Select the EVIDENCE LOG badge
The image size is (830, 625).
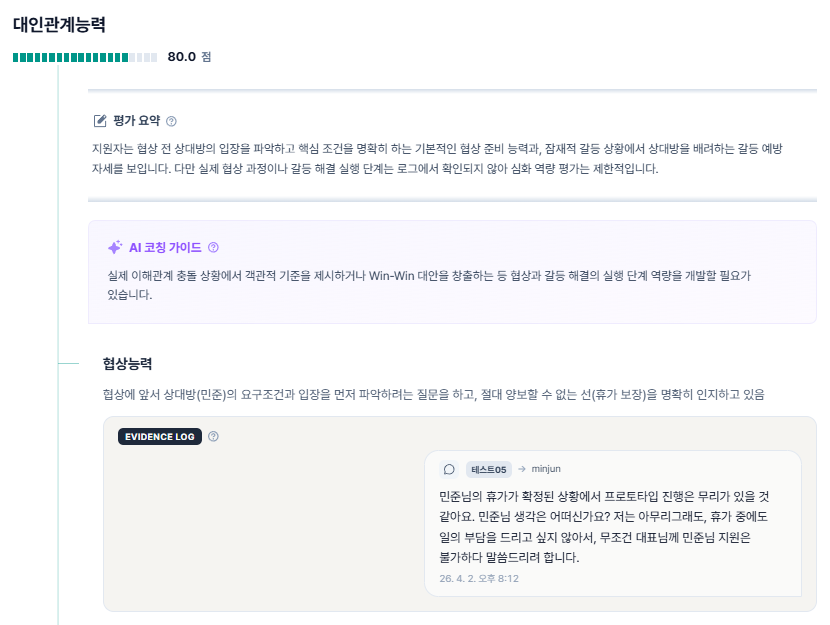160,436
